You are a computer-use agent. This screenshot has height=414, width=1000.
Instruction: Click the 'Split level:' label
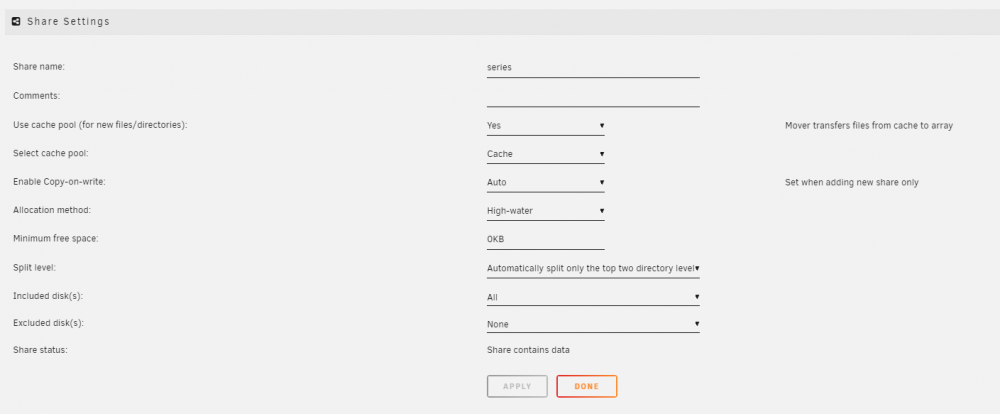[x=34, y=267]
